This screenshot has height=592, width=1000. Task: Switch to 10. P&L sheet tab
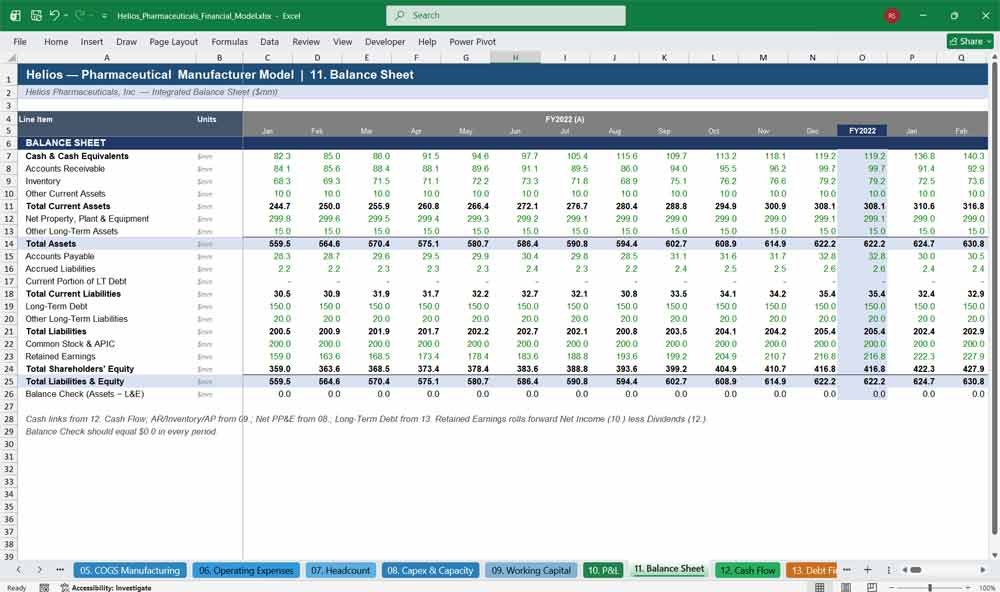(603, 570)
